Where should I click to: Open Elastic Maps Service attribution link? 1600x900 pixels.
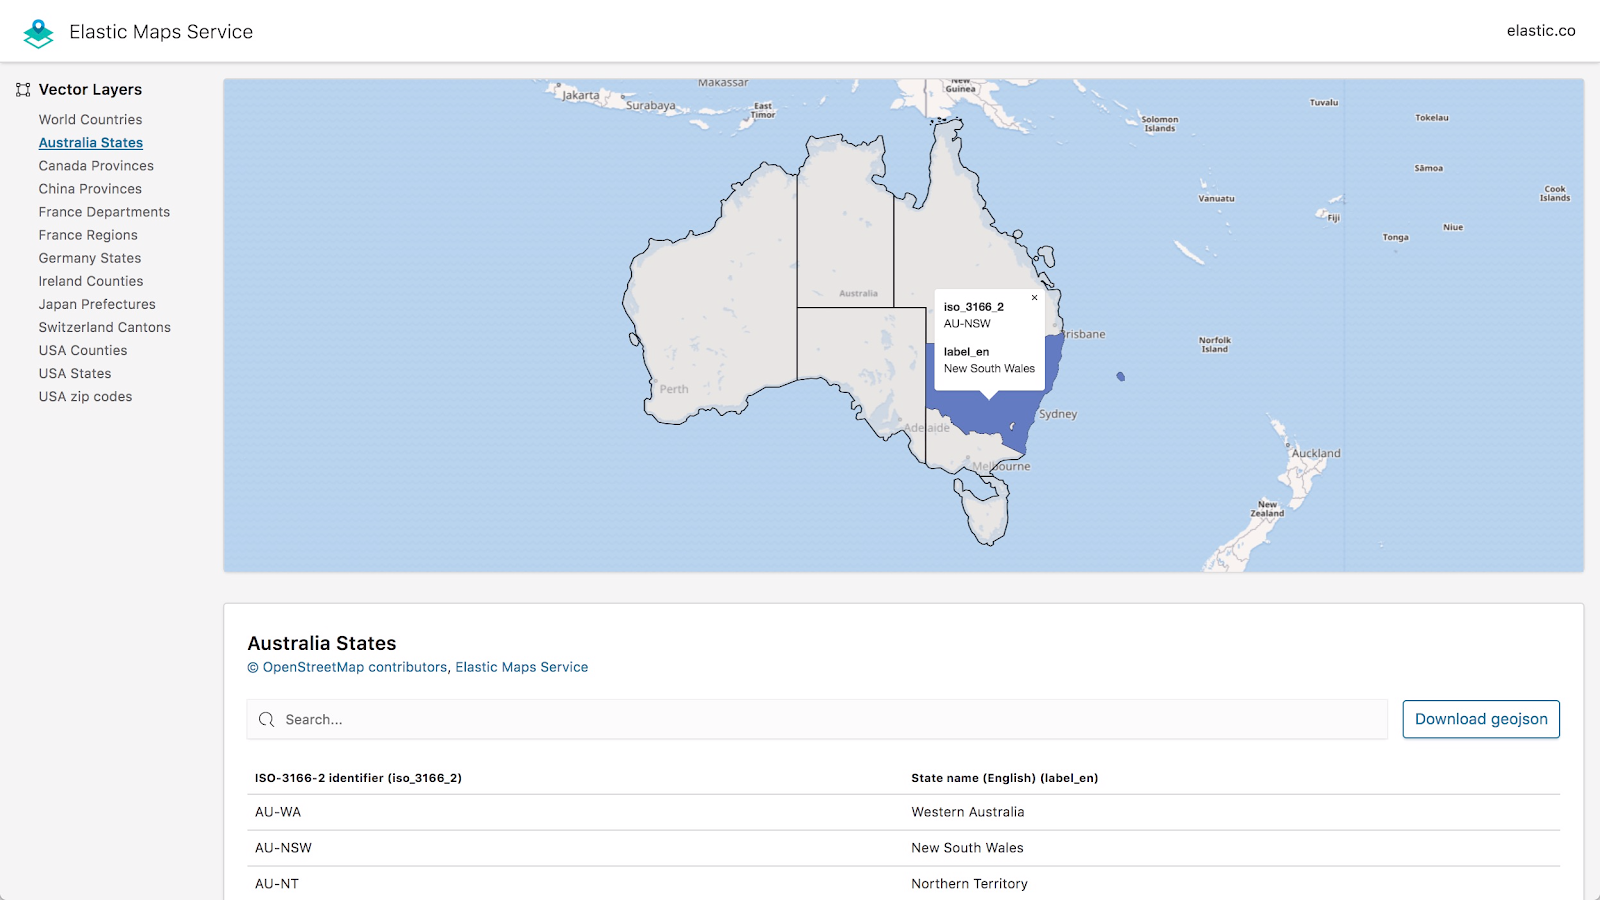click(522, 667)
